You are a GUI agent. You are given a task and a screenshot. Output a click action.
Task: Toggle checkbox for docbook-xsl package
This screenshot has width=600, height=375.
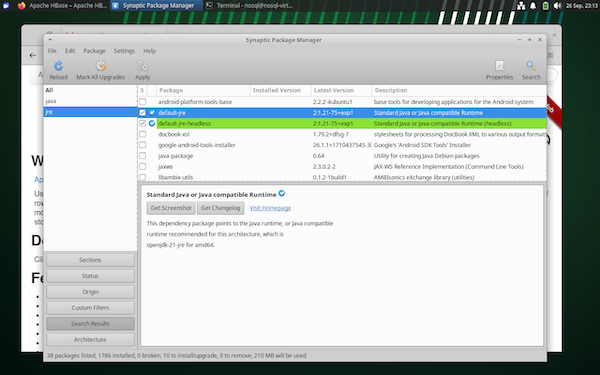click(x=142, y=134)
